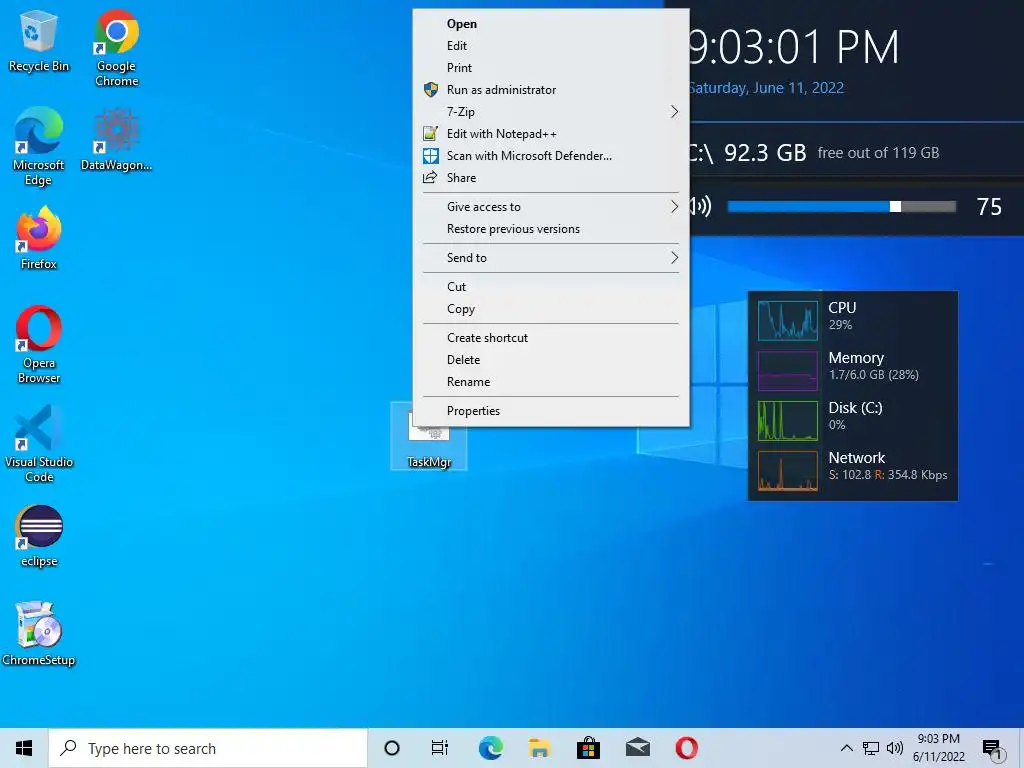
Task: Select Run as administrator
Action: (551, 90)
